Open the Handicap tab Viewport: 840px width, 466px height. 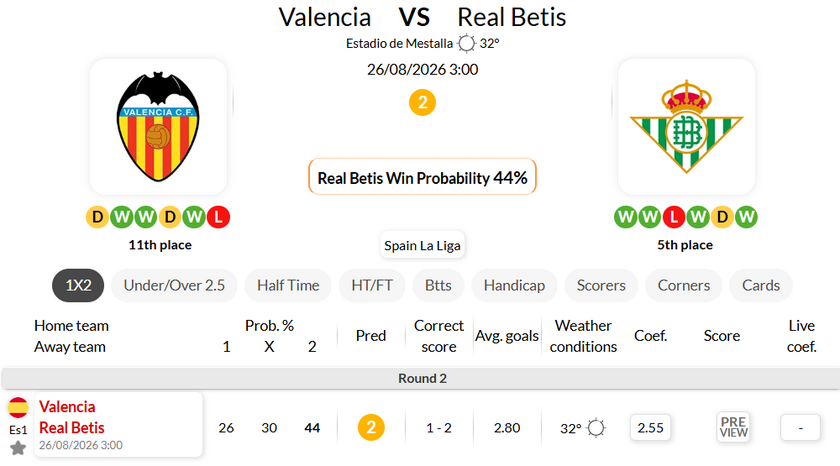point(514,285)
